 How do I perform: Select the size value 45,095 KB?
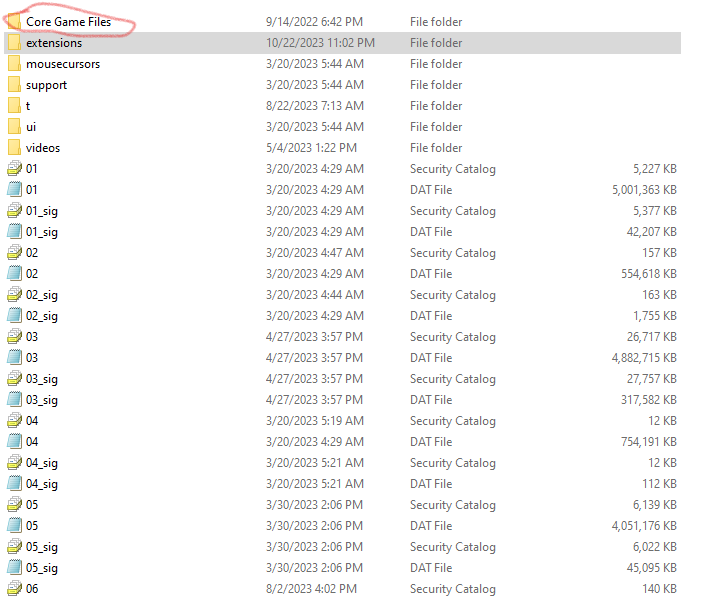[x=652, y=568]
